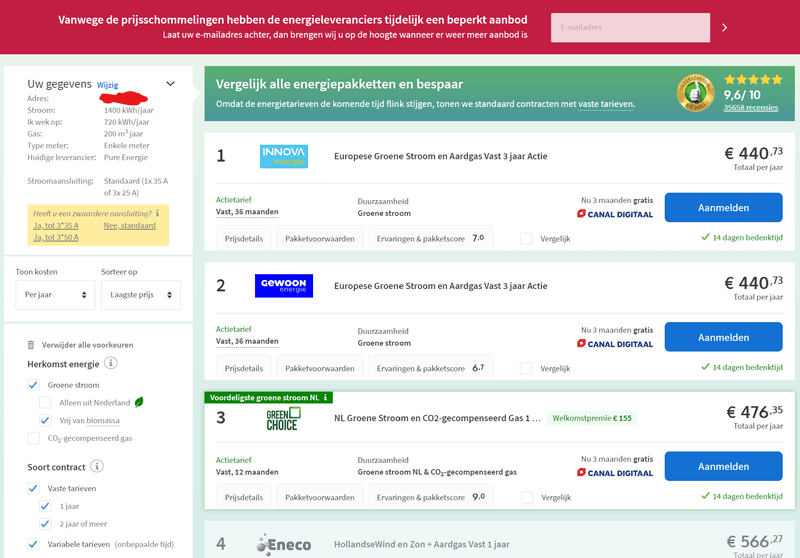Click HollandseWind en Zon + Aardgas offer title
Screen dimensions: 800x558
(421, 544)
